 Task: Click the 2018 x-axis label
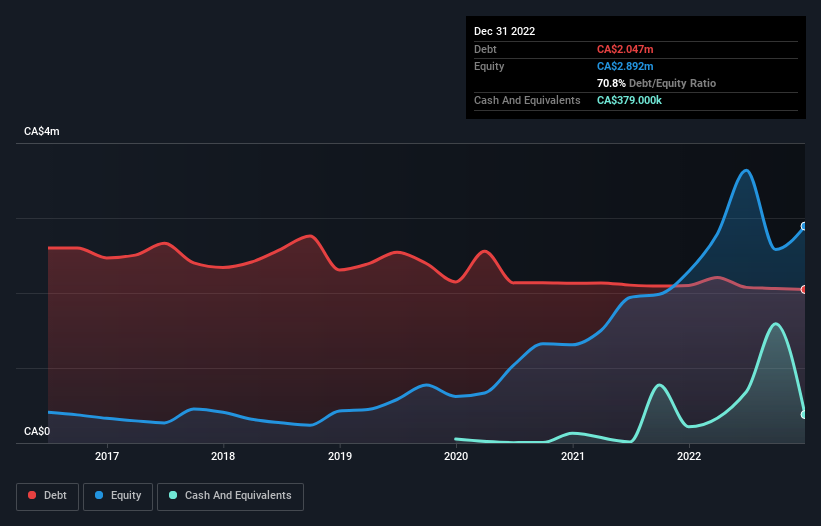pos(223,456)
